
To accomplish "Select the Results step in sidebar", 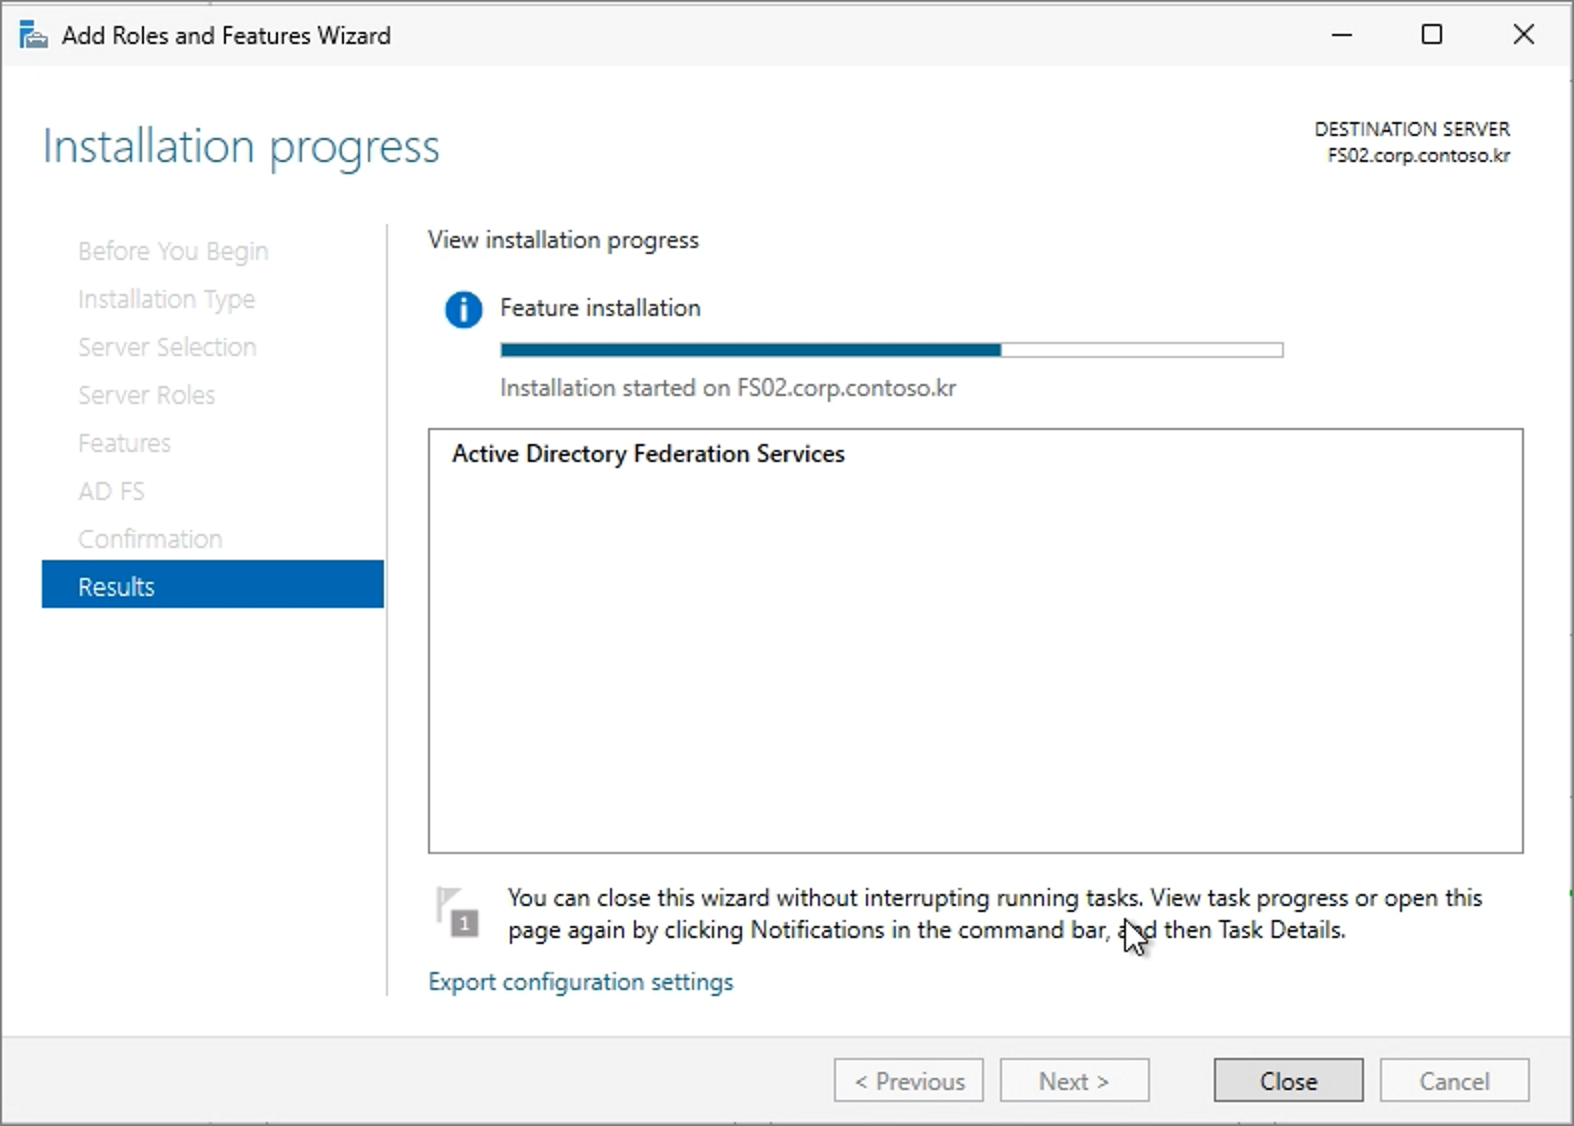I will point(212,586).
